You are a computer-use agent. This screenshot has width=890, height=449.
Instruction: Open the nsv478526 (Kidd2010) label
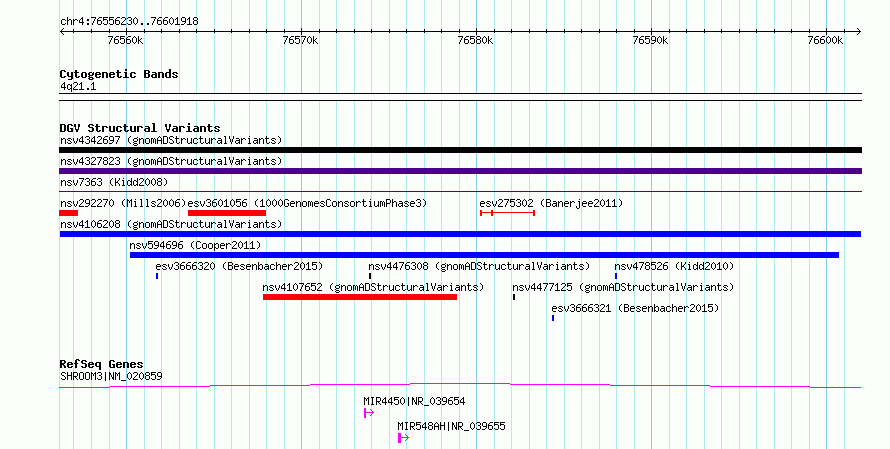[x=674, y=266]
